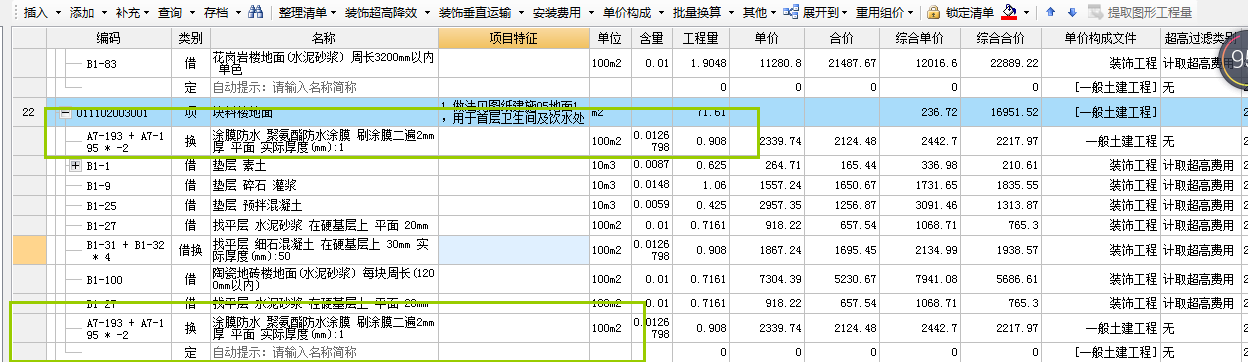Click the blue move down arrow
The width and height of the screenshot is (1248, 362).
click(x=1072, y=12)
